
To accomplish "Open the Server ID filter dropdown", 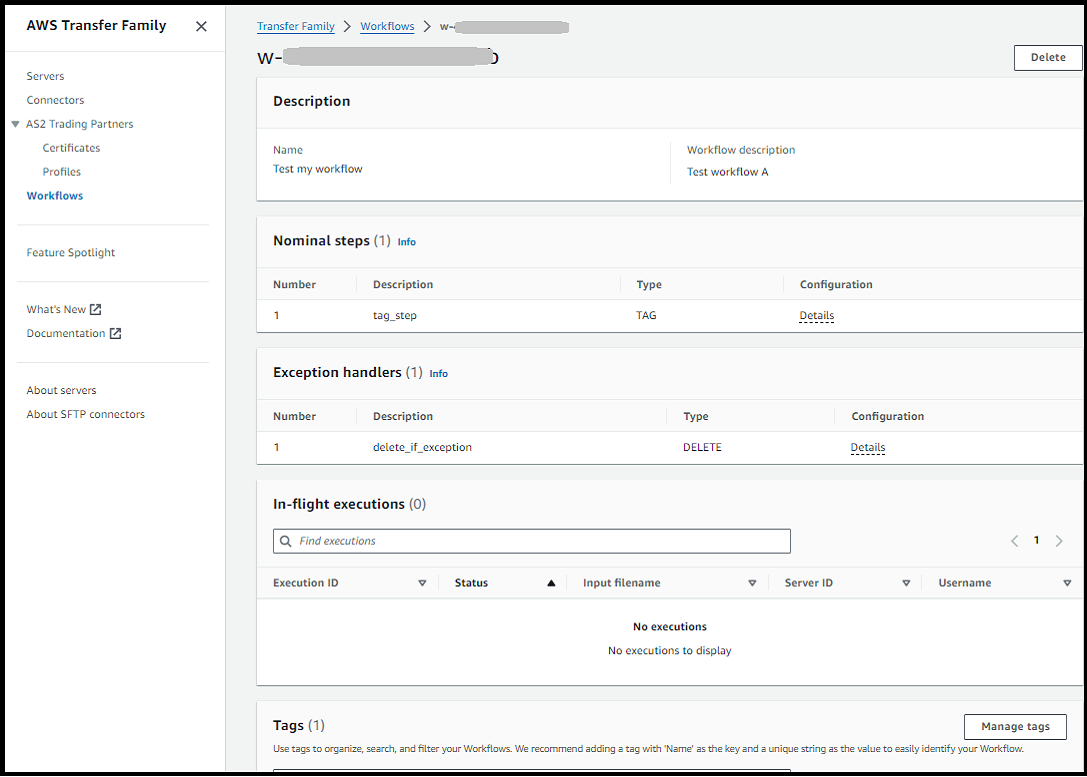I will (x=906, y=582).
